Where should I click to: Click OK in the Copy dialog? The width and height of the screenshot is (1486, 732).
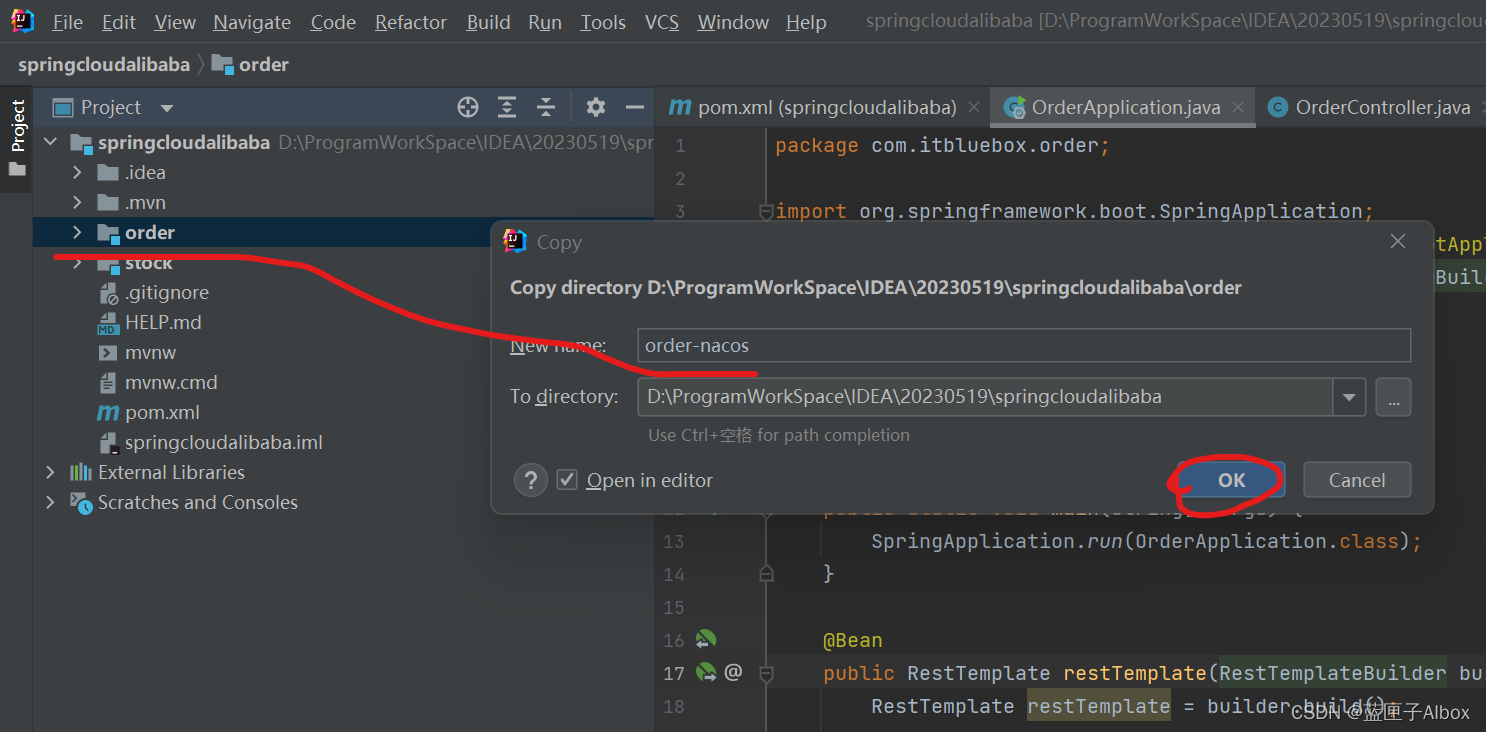[1231, 480]
